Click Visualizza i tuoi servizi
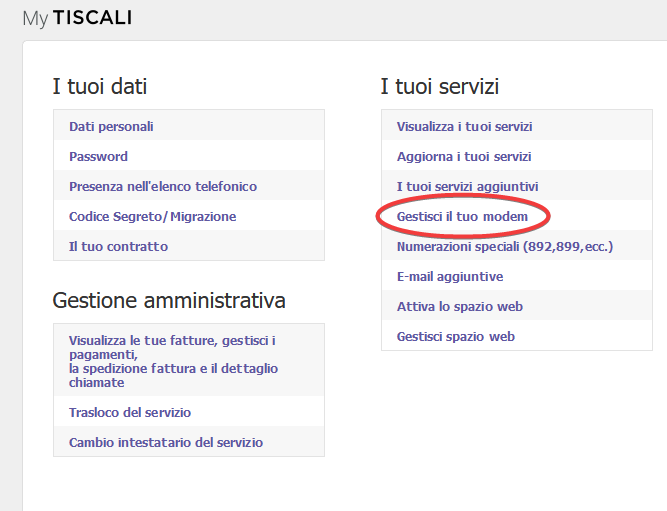Screen dimensions: 667x511 point(465,126)
